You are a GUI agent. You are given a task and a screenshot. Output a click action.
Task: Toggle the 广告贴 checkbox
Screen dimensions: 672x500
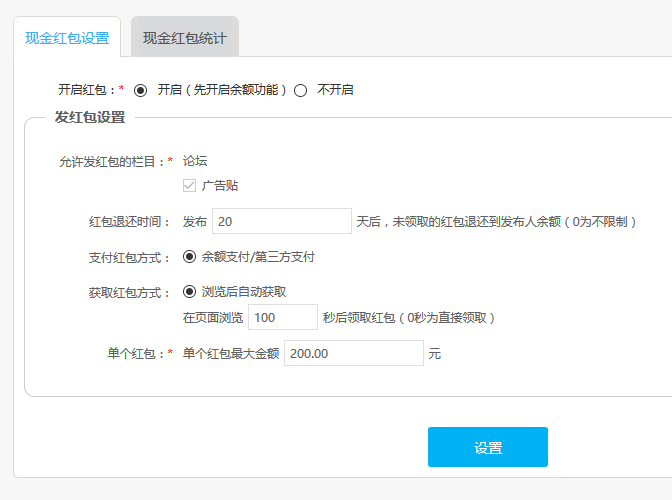point(189,186)
